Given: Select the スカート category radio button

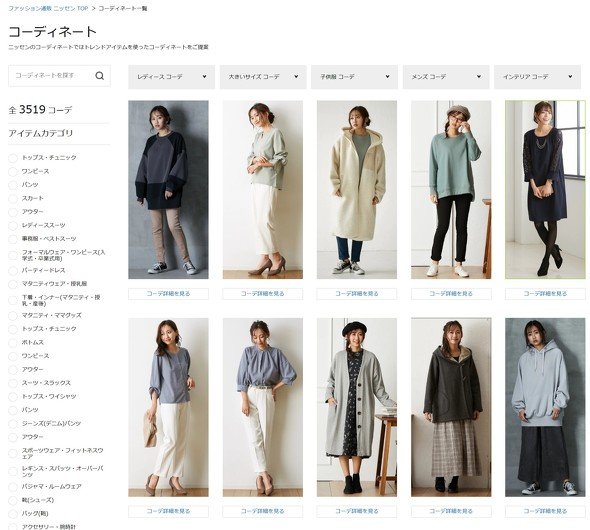Looking at the screenshot, I should tap(13, 199).
